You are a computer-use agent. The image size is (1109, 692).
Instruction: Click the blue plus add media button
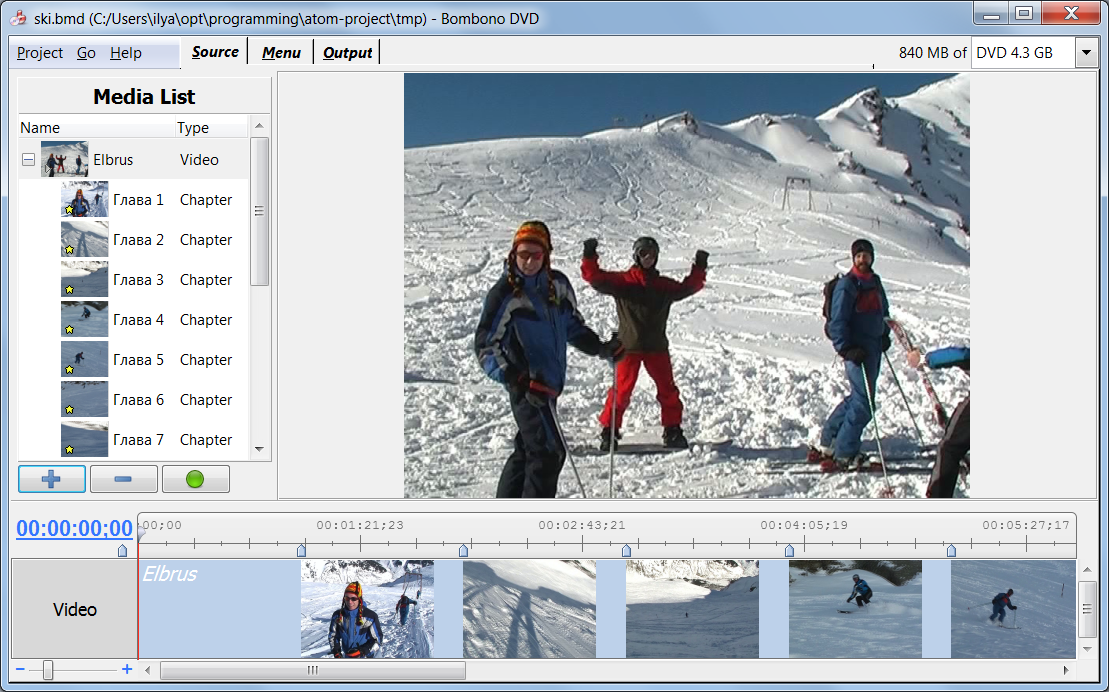[x=52, y=479]
